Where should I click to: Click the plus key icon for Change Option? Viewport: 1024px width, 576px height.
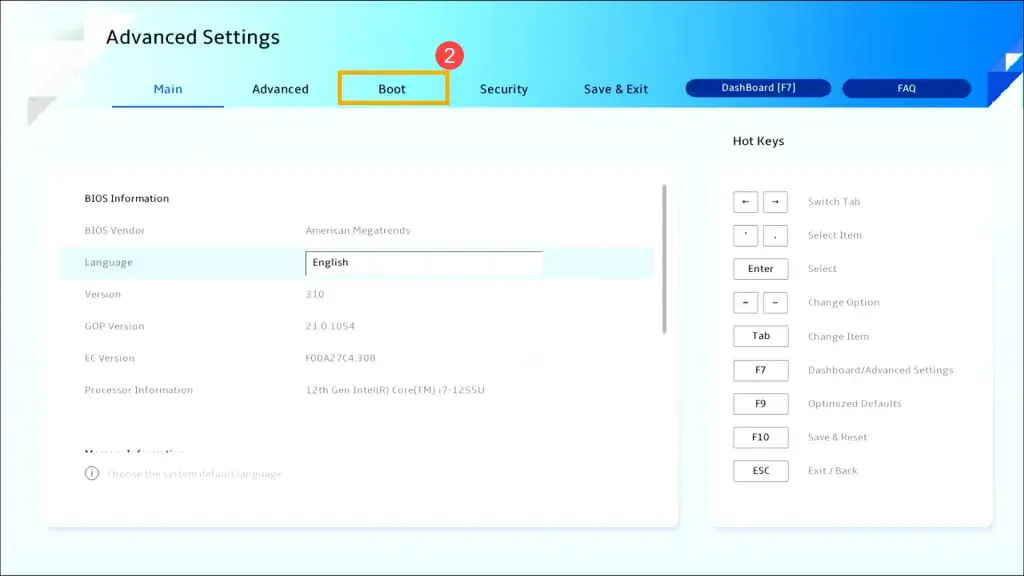point(745,303)
